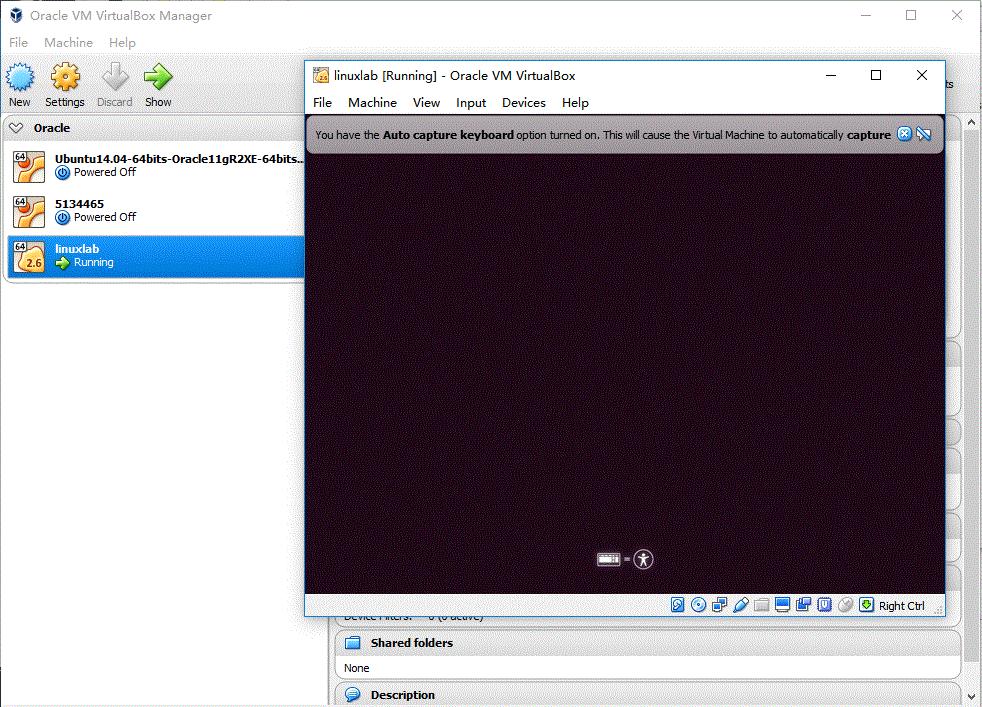Select the 5134465 virtual machine entry
982x707 pixels.
(x=156, y=212)
